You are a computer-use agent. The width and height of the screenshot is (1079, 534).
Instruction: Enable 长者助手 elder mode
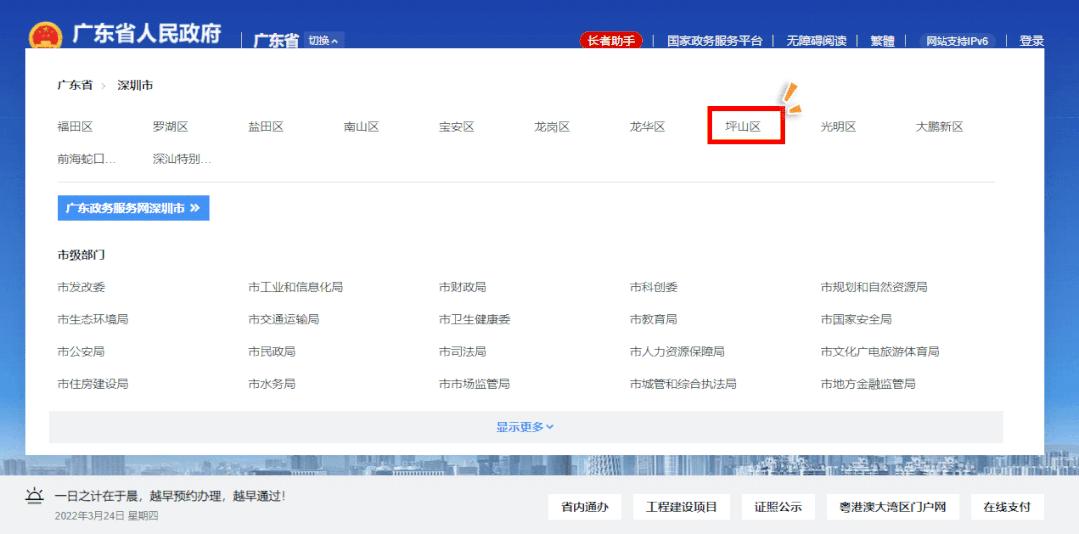click(x=611, y=41)
